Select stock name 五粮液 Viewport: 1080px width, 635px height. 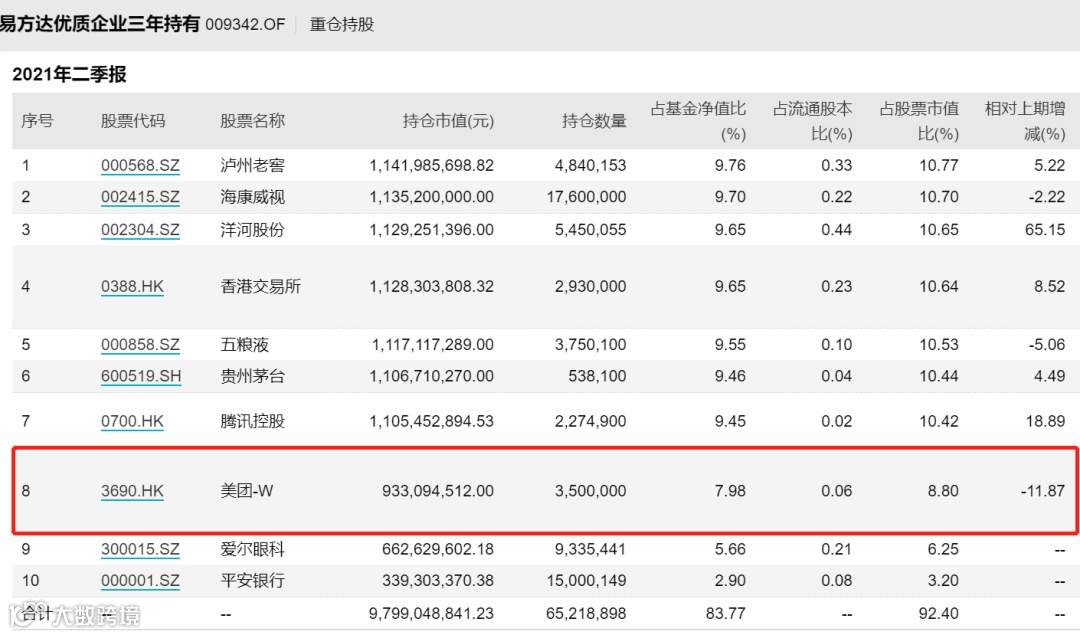pos(245,344)
